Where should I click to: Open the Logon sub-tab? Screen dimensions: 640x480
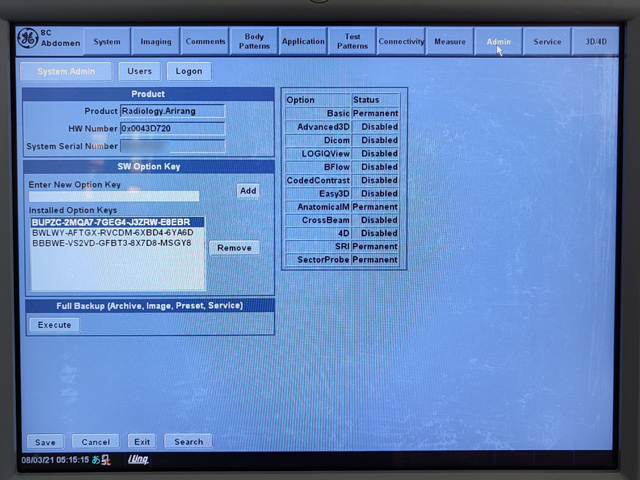[189, 71]
